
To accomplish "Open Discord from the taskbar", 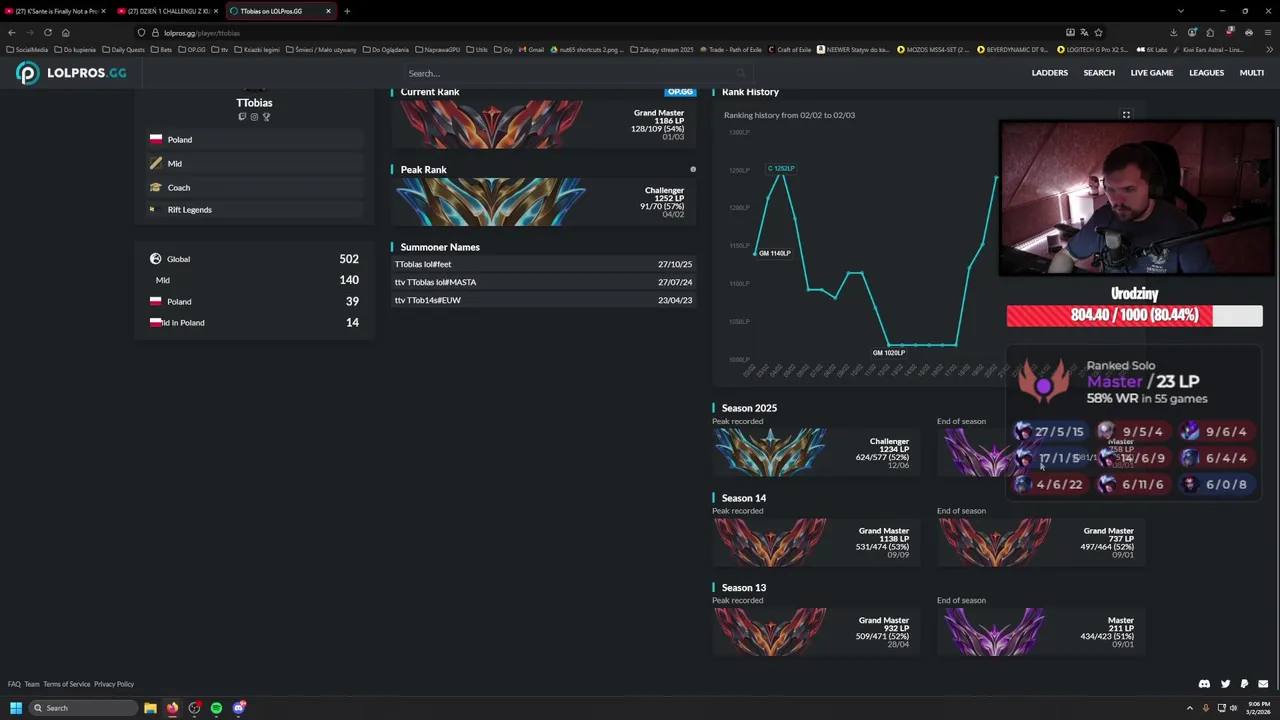I will (238, 708).
